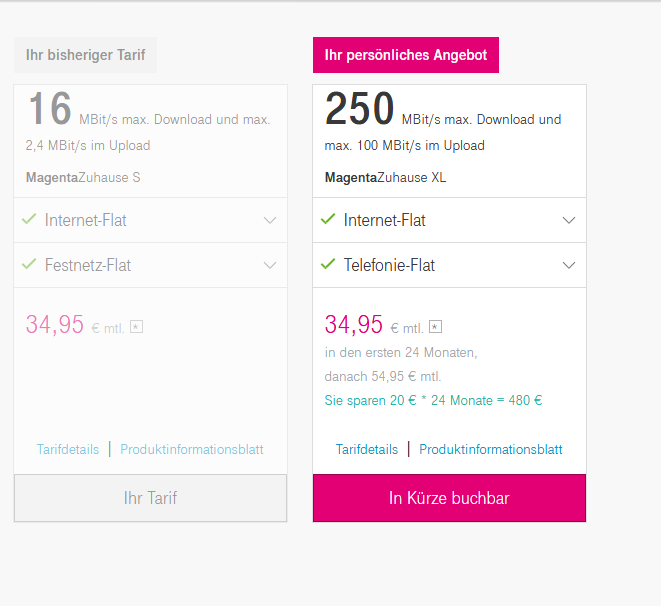Expand Telefonie-Flat details chevron
This screenshot has width=661, height=606.
point(569,266)
